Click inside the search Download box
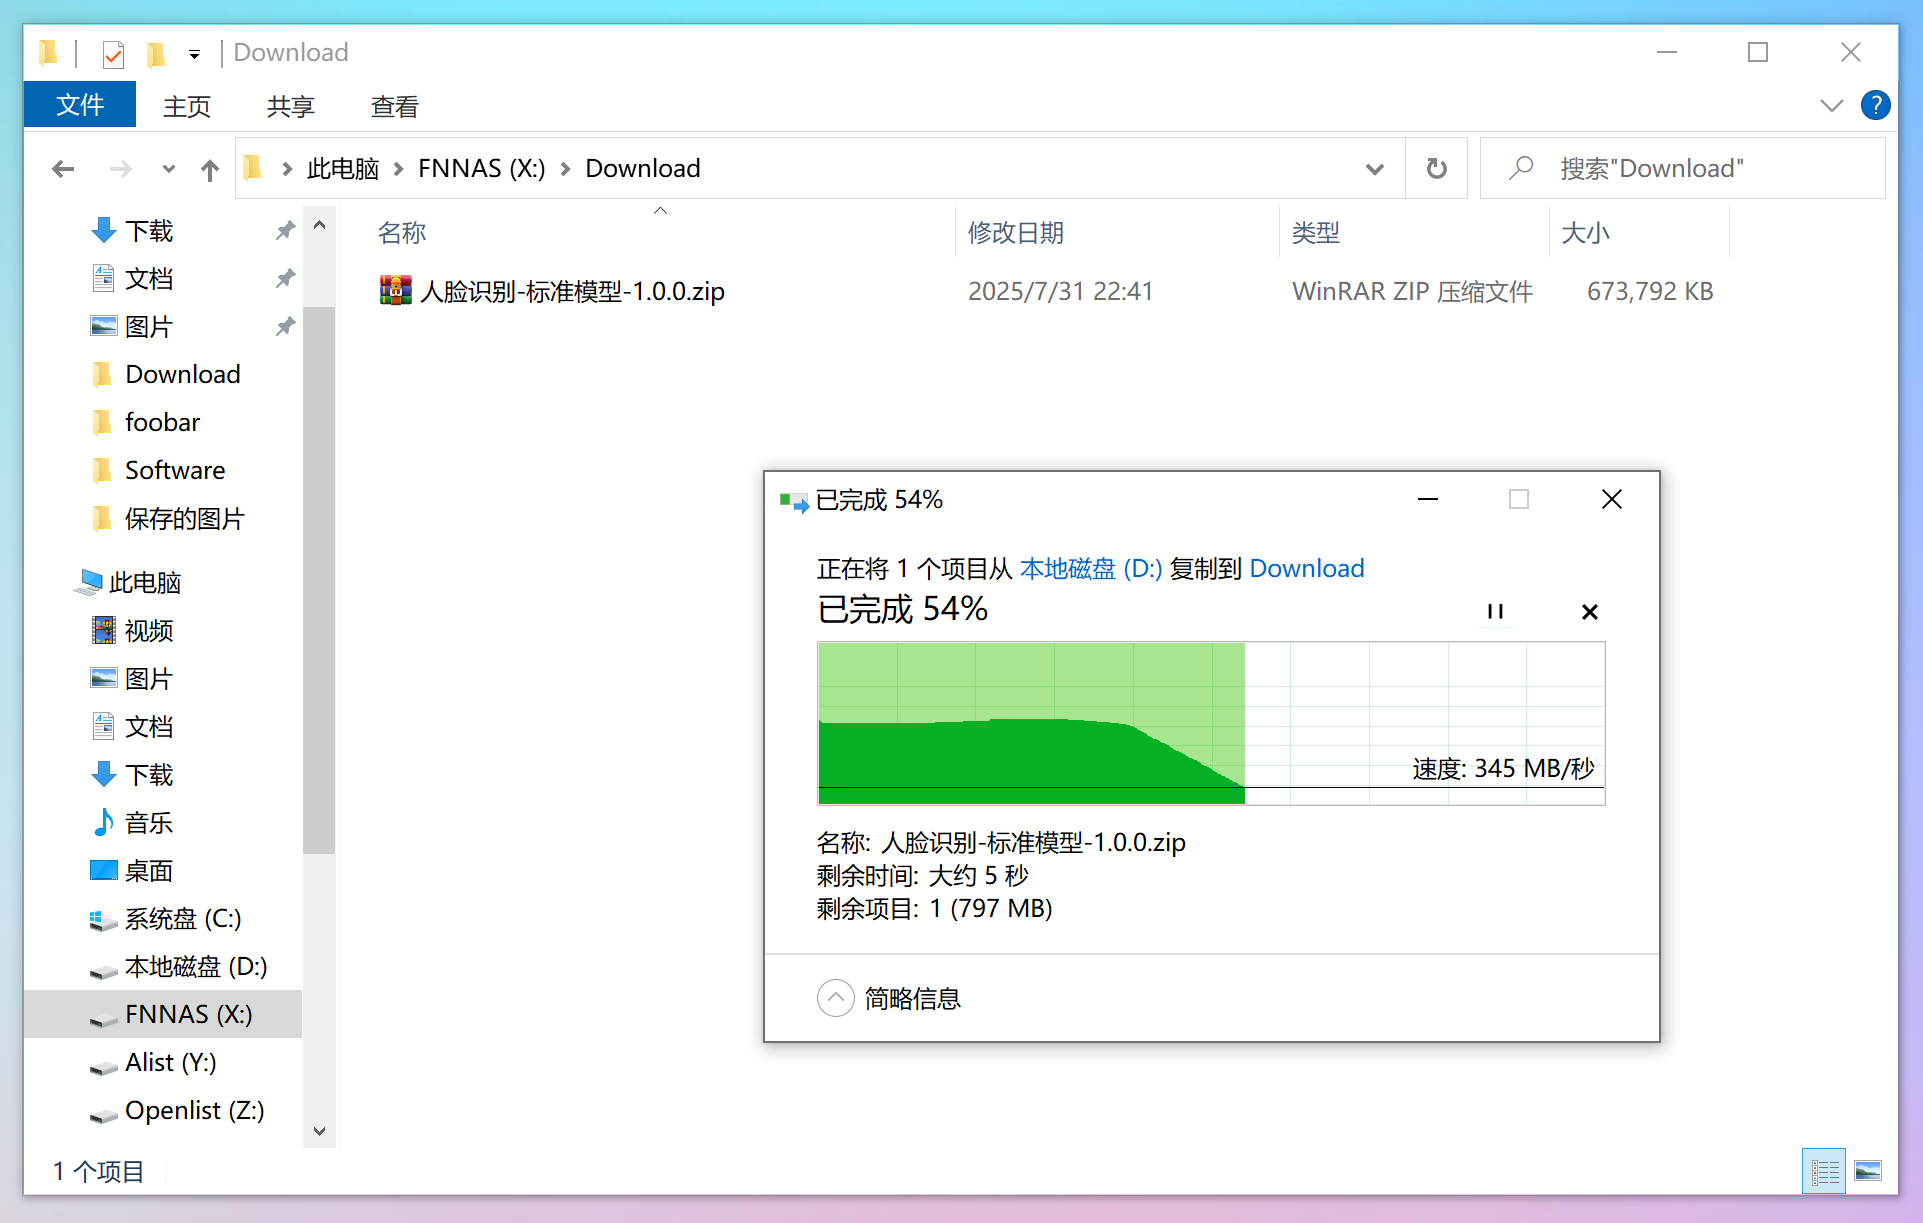 click(x=1690, y=168)
